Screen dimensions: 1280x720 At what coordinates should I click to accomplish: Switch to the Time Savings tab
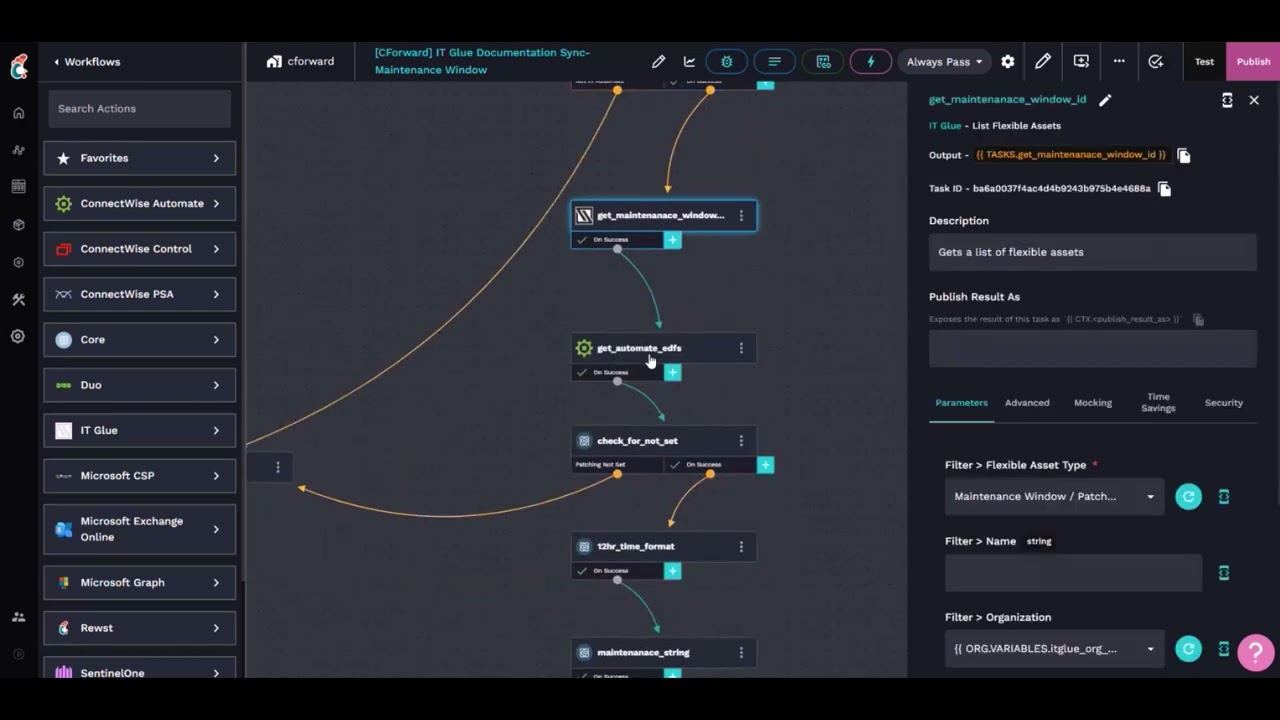(1158, 403)
